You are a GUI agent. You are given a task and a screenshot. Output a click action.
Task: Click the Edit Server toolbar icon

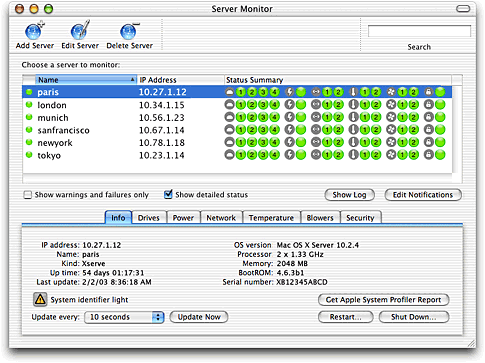pos(80,30)
